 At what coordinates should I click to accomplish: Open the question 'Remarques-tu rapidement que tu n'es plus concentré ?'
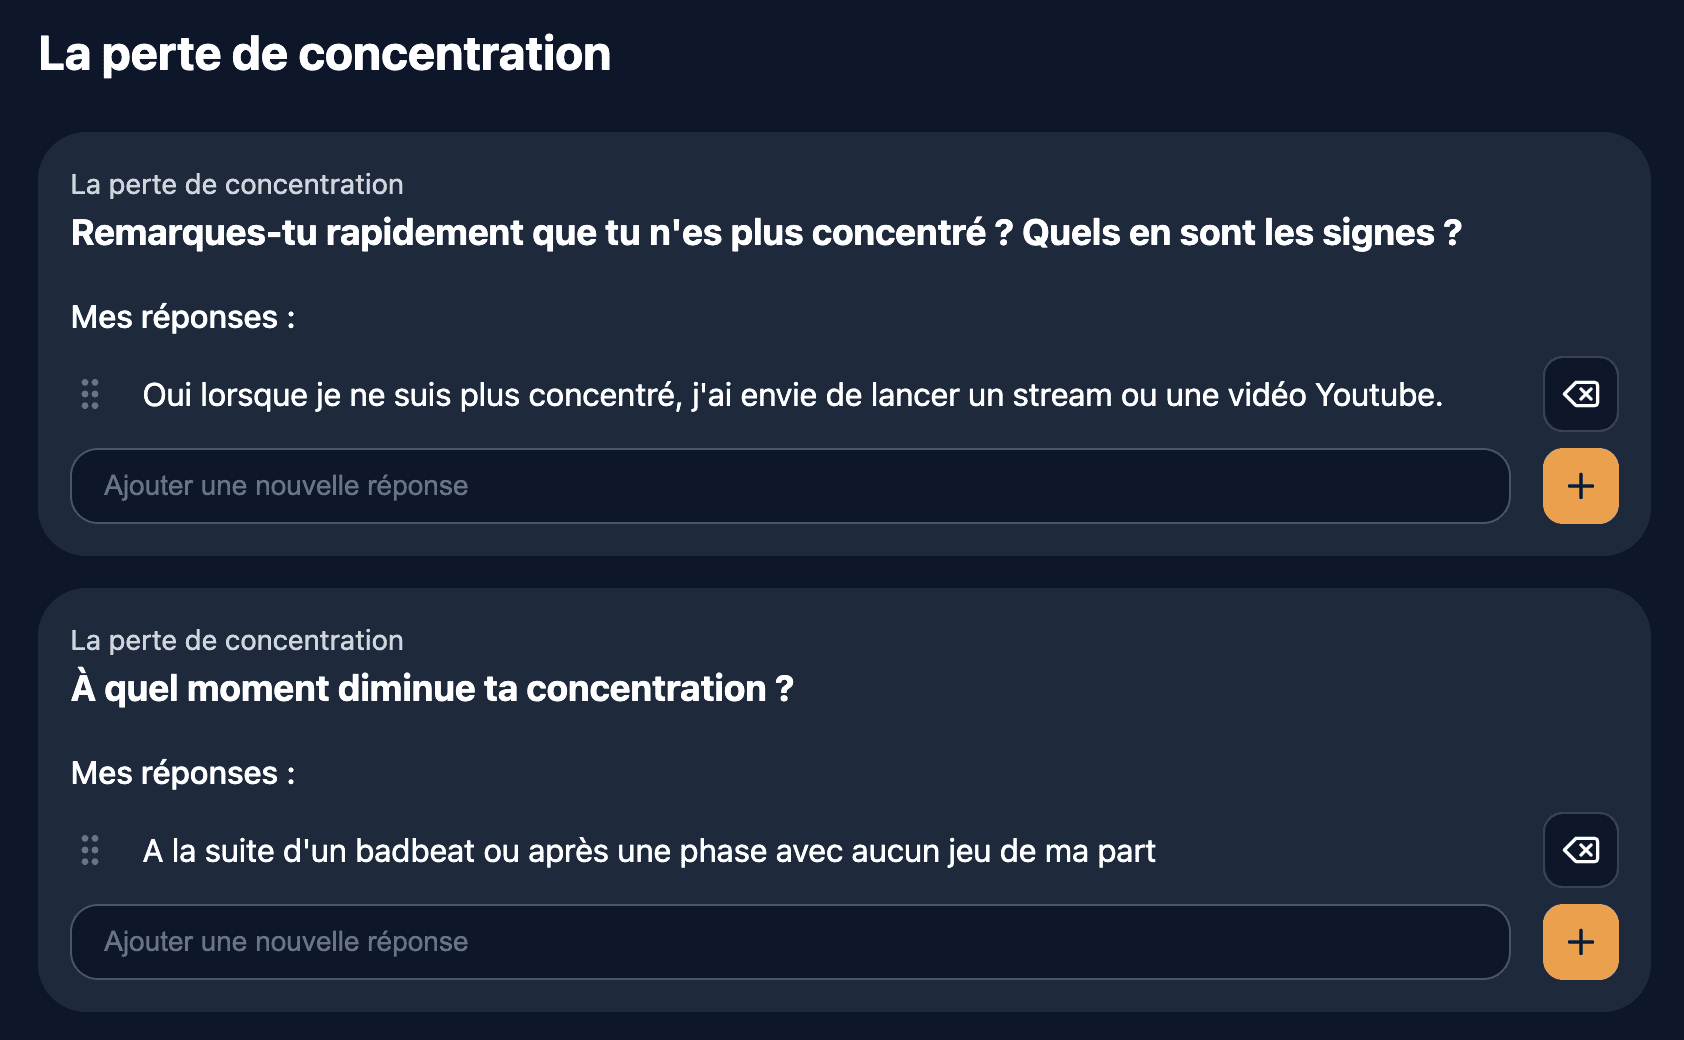[766, 232]
